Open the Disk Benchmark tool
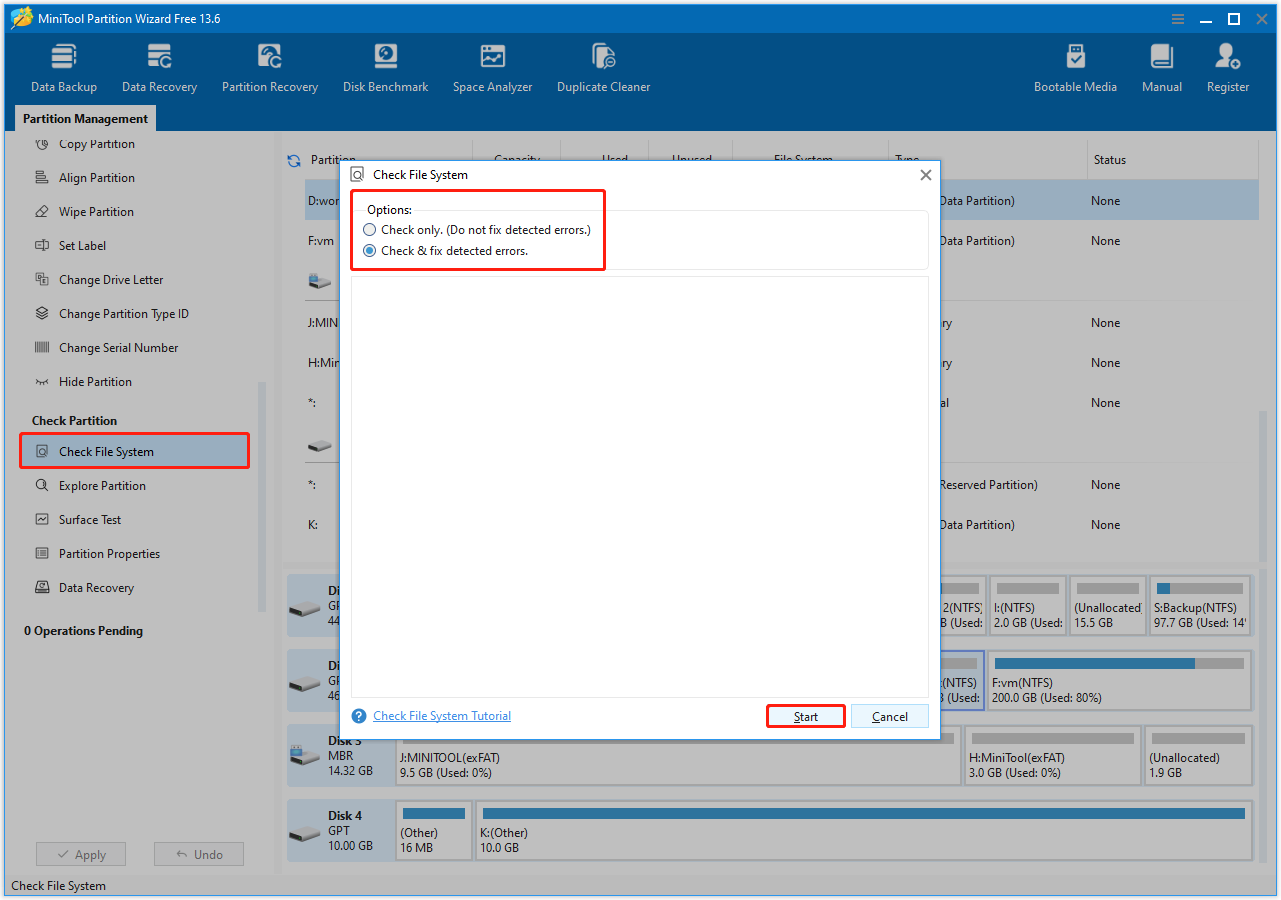The height and width of the screenshot is (900, 1281). coord(385,65)
